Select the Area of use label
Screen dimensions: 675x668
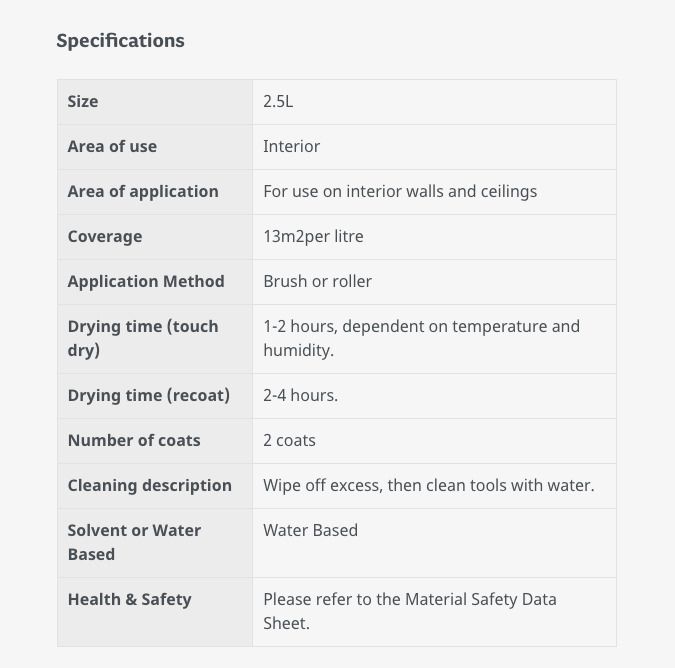tap(112, 147)
